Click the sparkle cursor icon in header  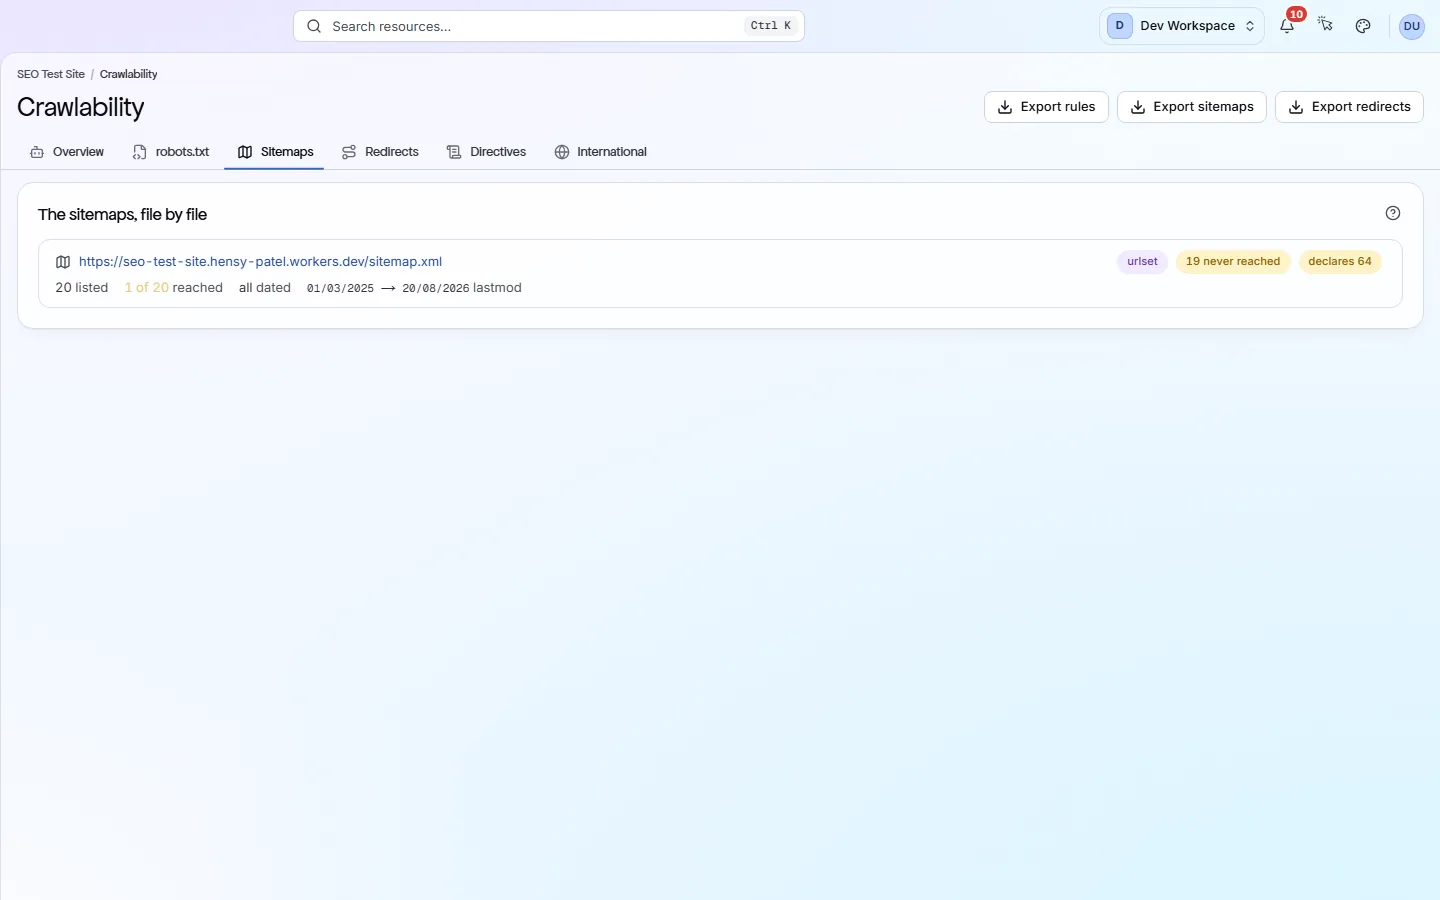pos(1325,26)
